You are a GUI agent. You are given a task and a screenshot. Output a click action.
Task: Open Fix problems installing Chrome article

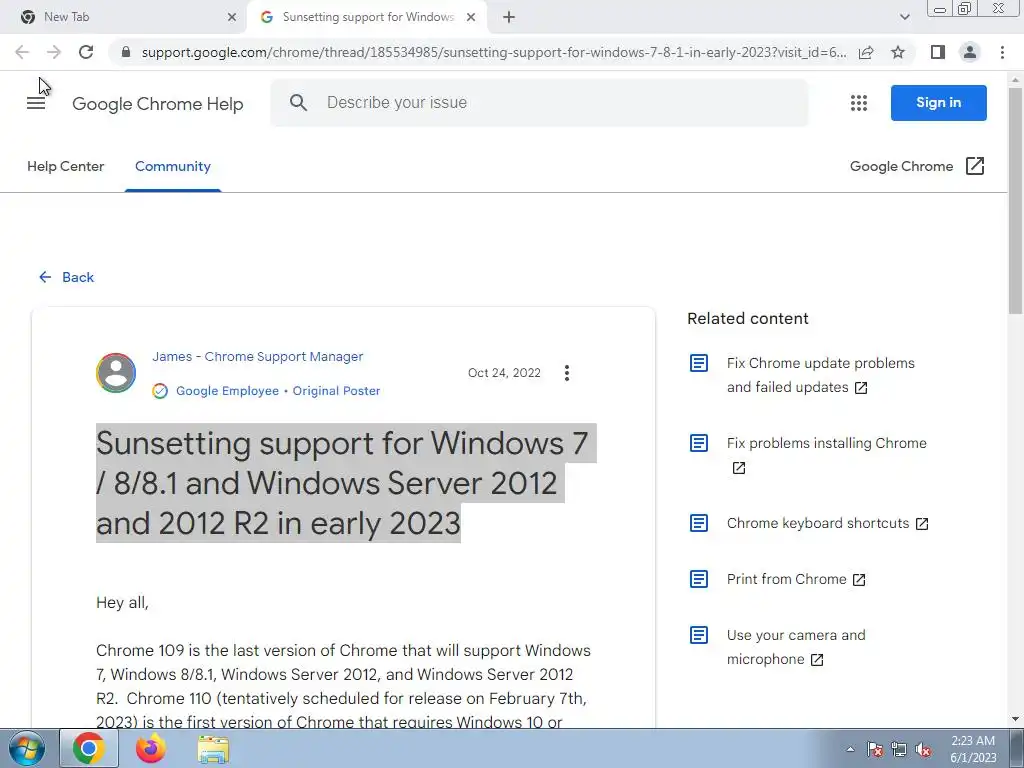[827, 455]
